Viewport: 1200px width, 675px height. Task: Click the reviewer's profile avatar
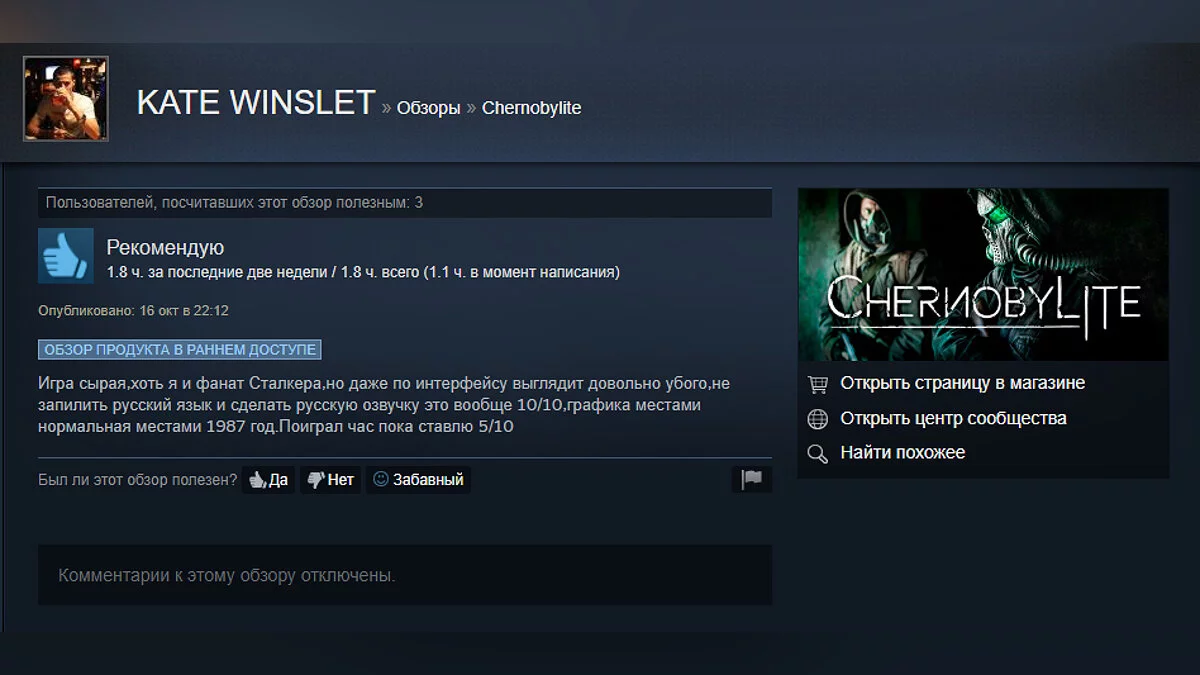tap(66, 98)
